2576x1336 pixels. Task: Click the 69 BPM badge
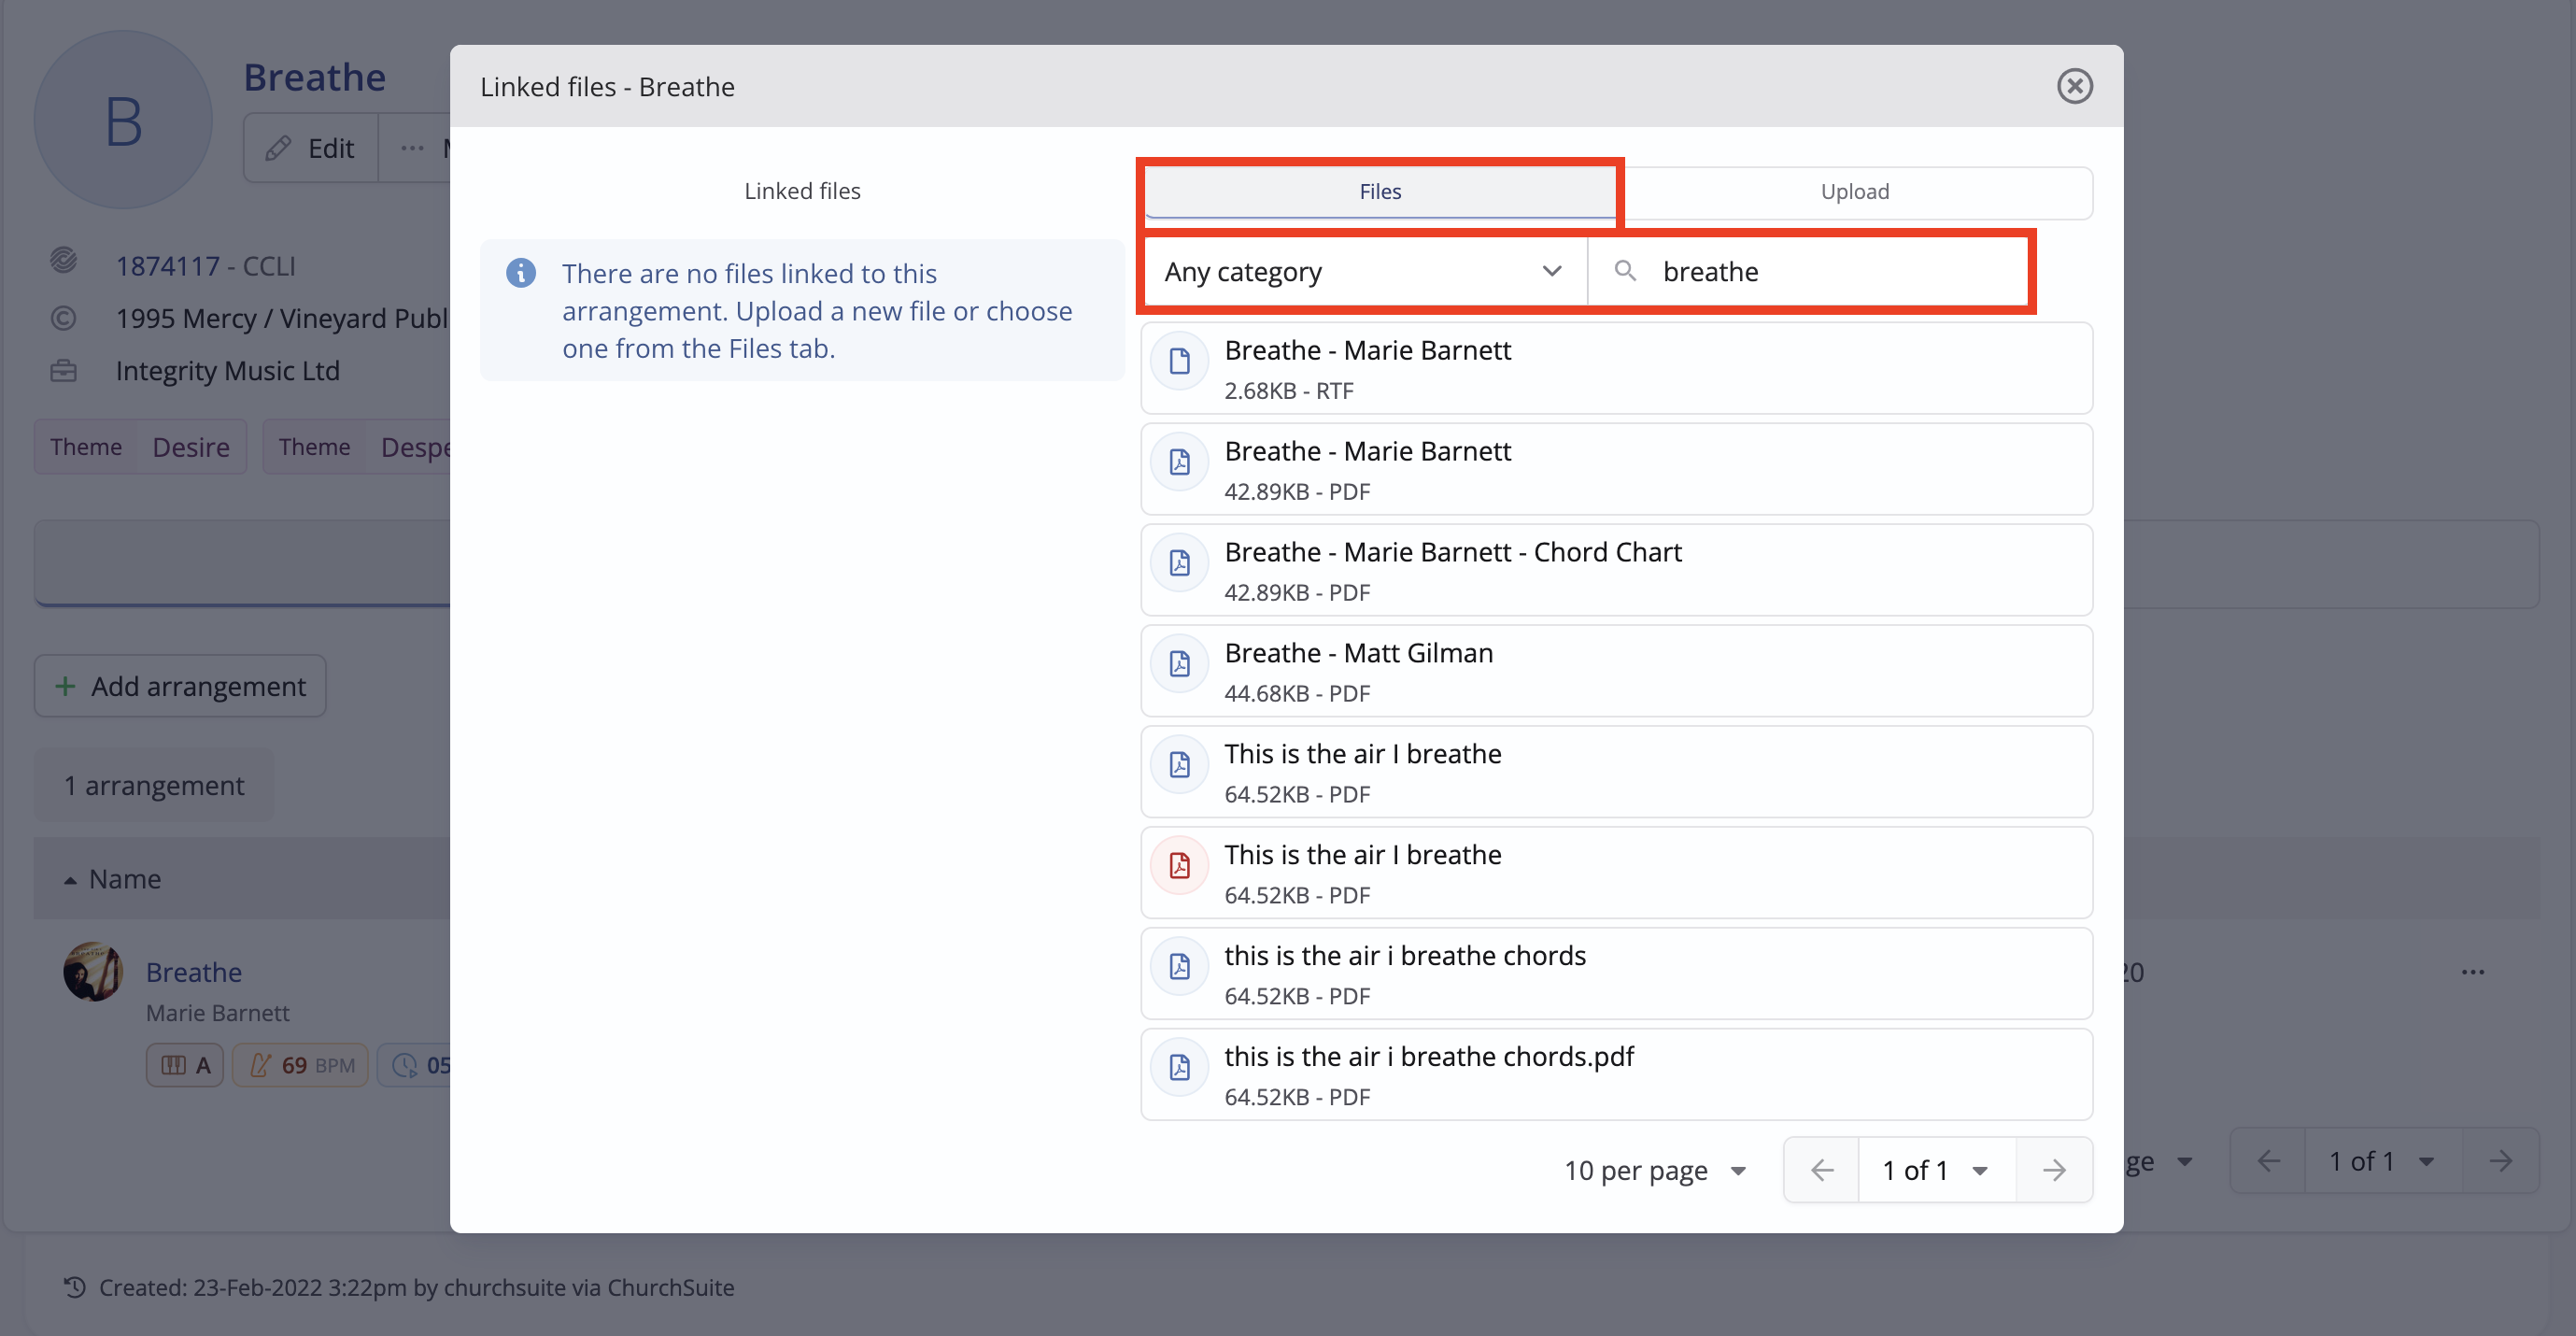pos(300,1065)
